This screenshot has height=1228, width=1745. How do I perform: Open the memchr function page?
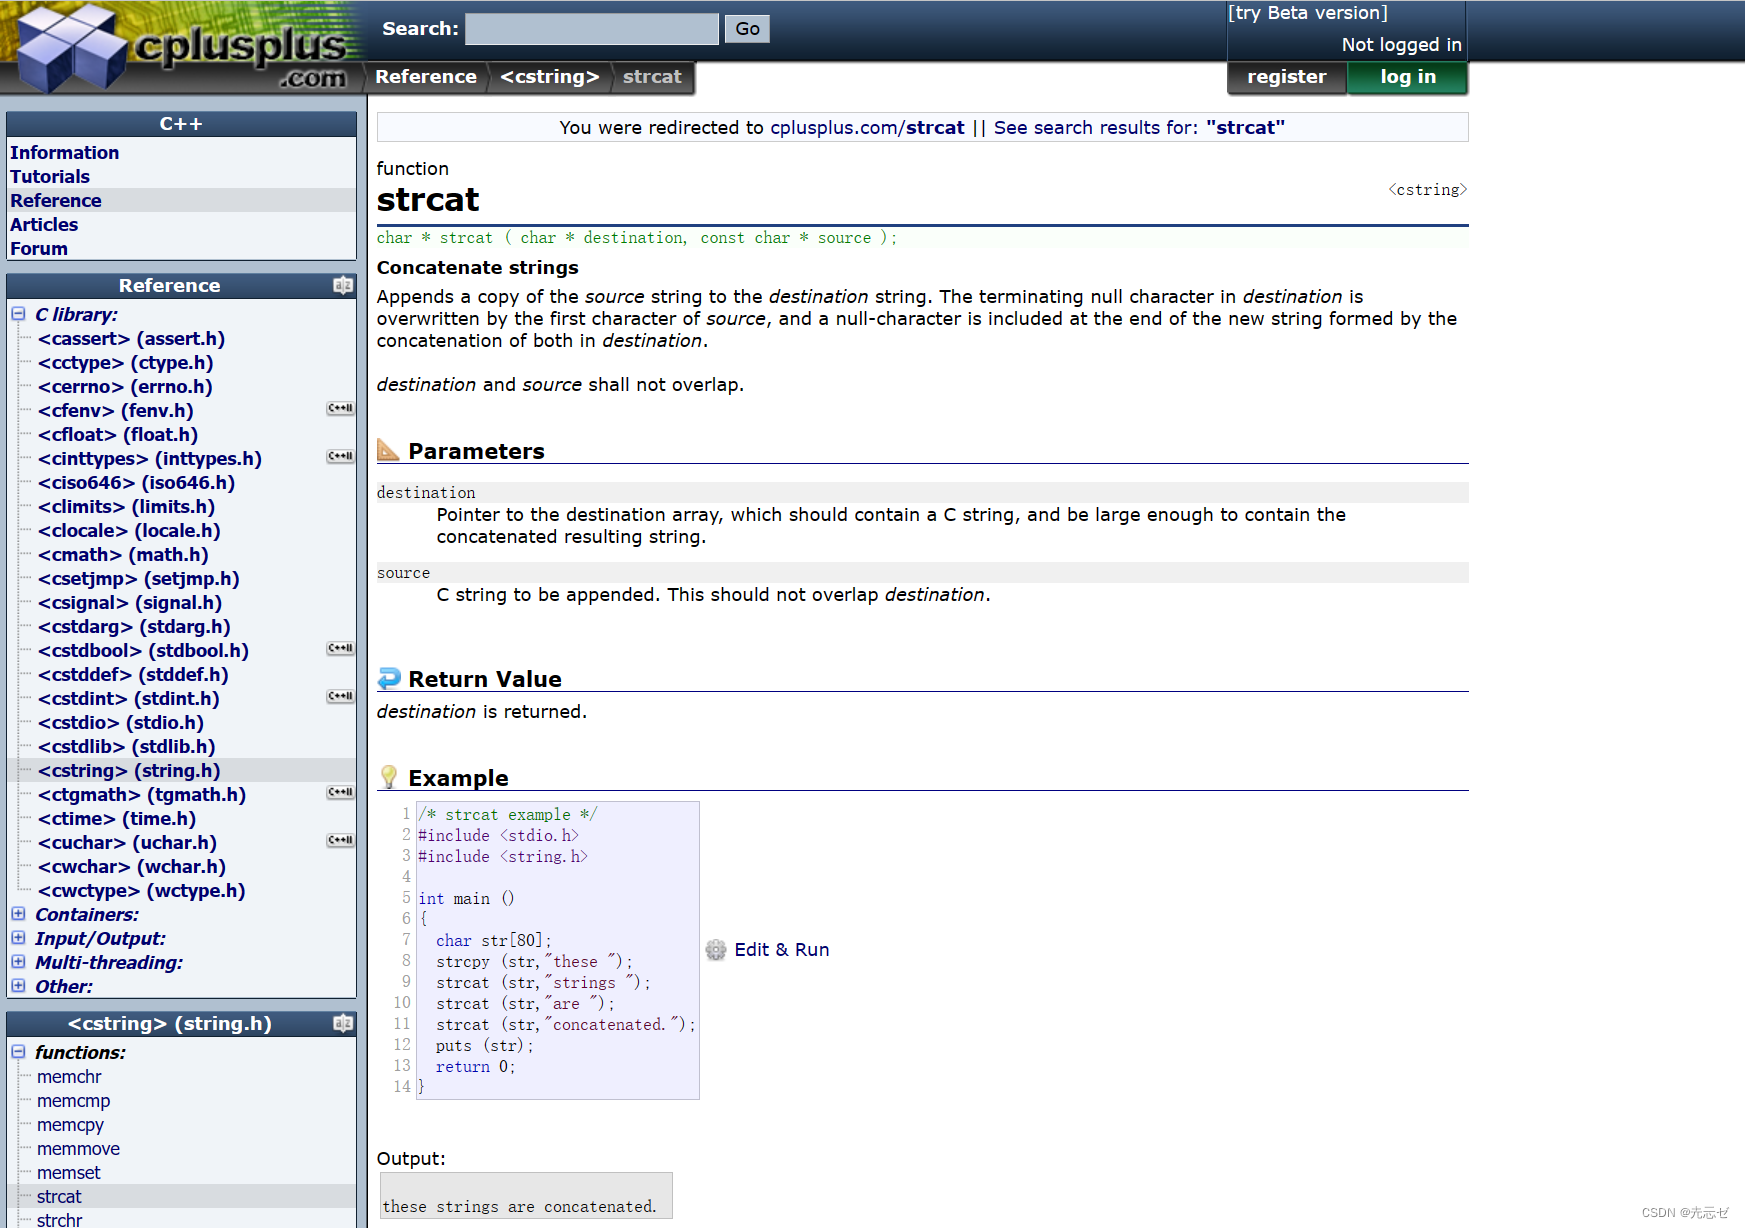click(x=69, y=1077)
